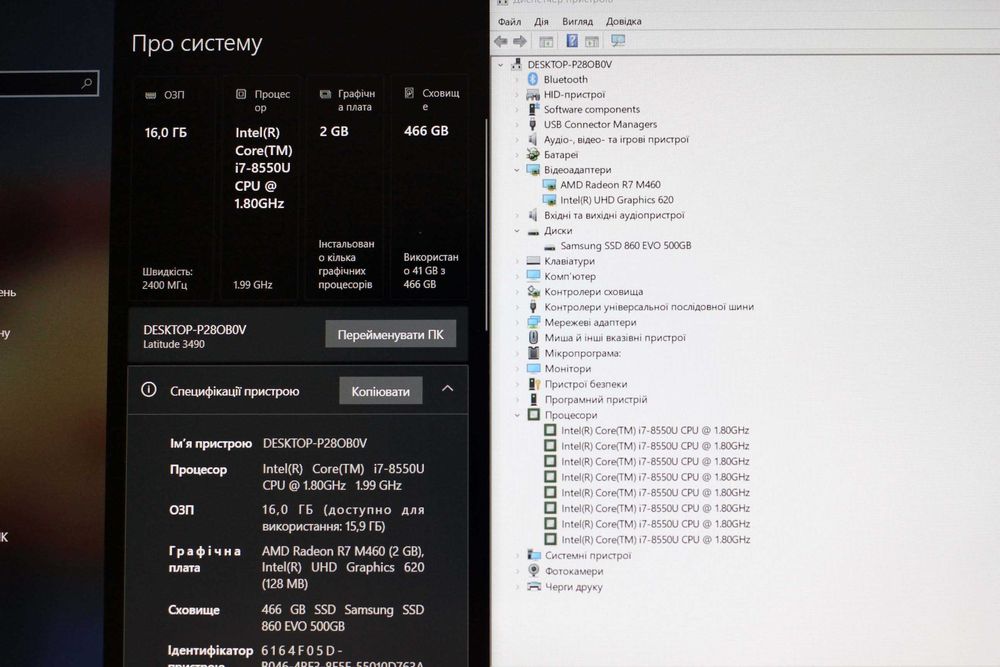This screenshot has width=1000, height=667.
Task: Click the Процесор card at the top
Action: coord(260,187)
